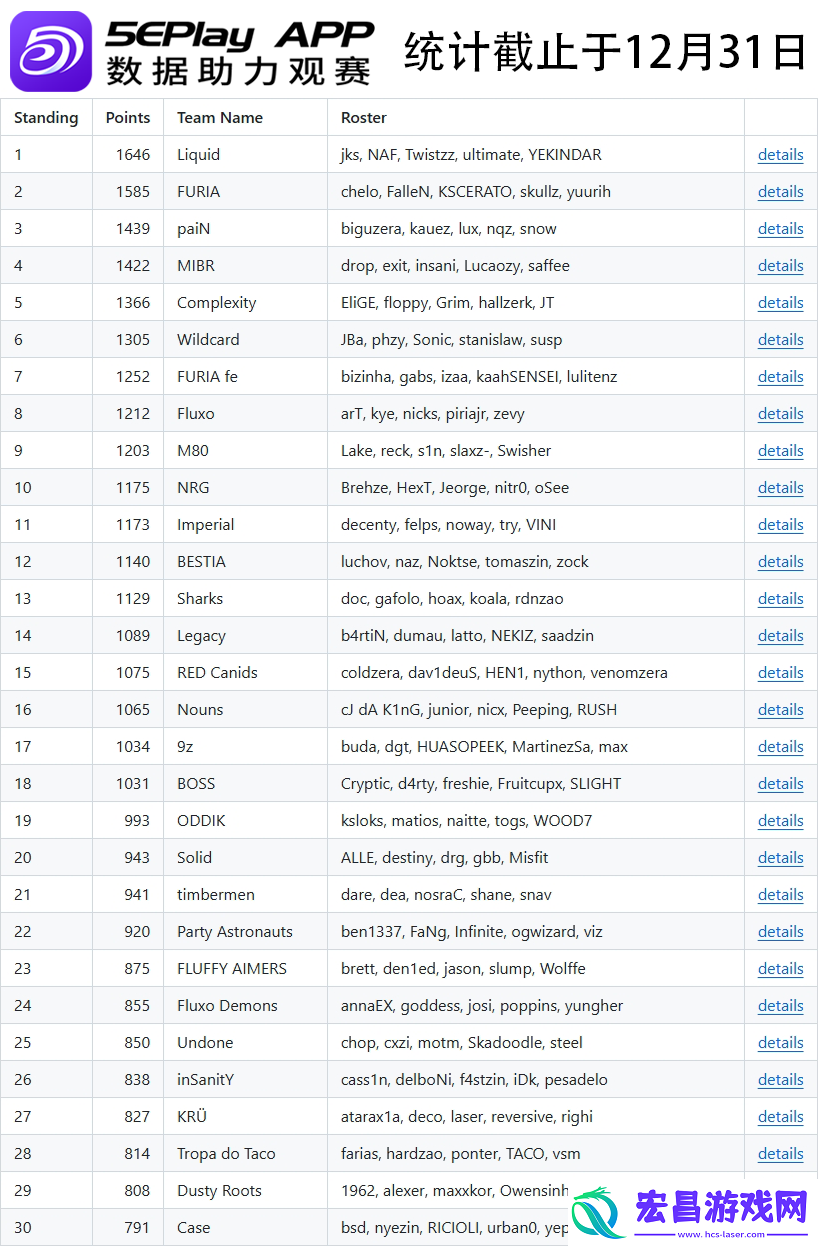Open details link for Solid
This screenshot has height=1246, width=818.
point(780,858)
